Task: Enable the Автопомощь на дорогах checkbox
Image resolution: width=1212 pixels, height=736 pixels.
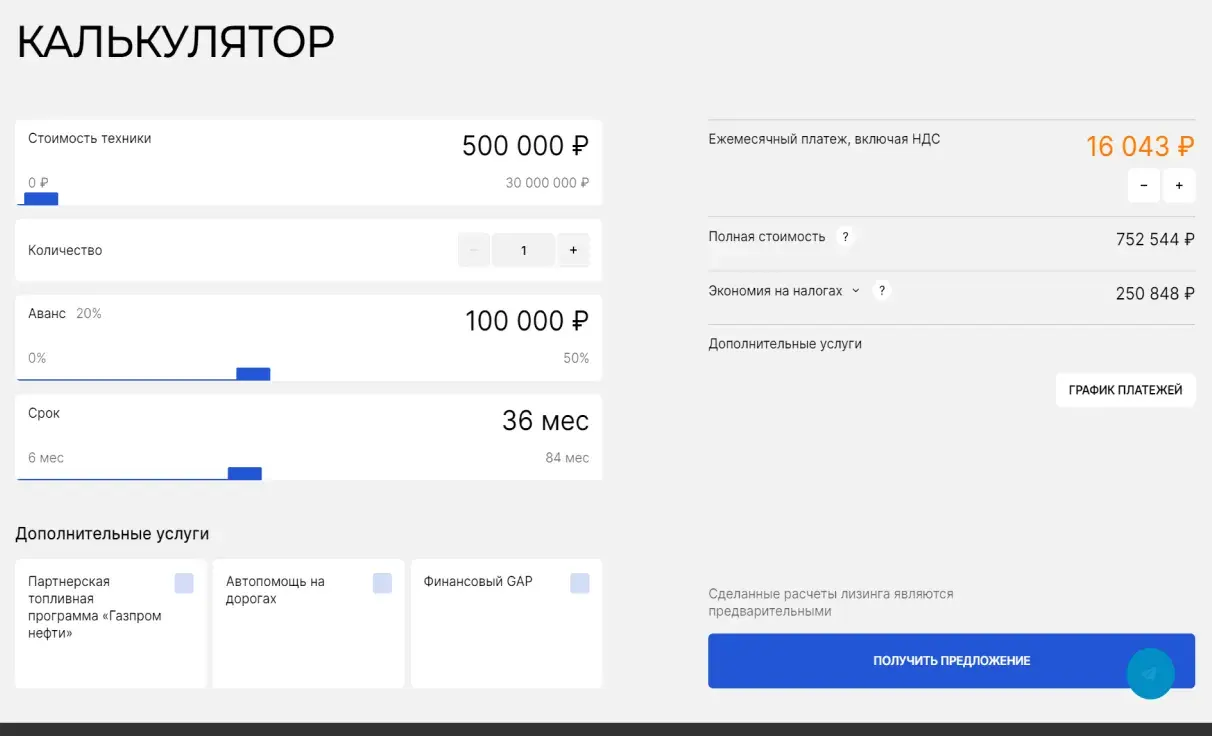Action: pyautogui.click(x=382, y=583)
